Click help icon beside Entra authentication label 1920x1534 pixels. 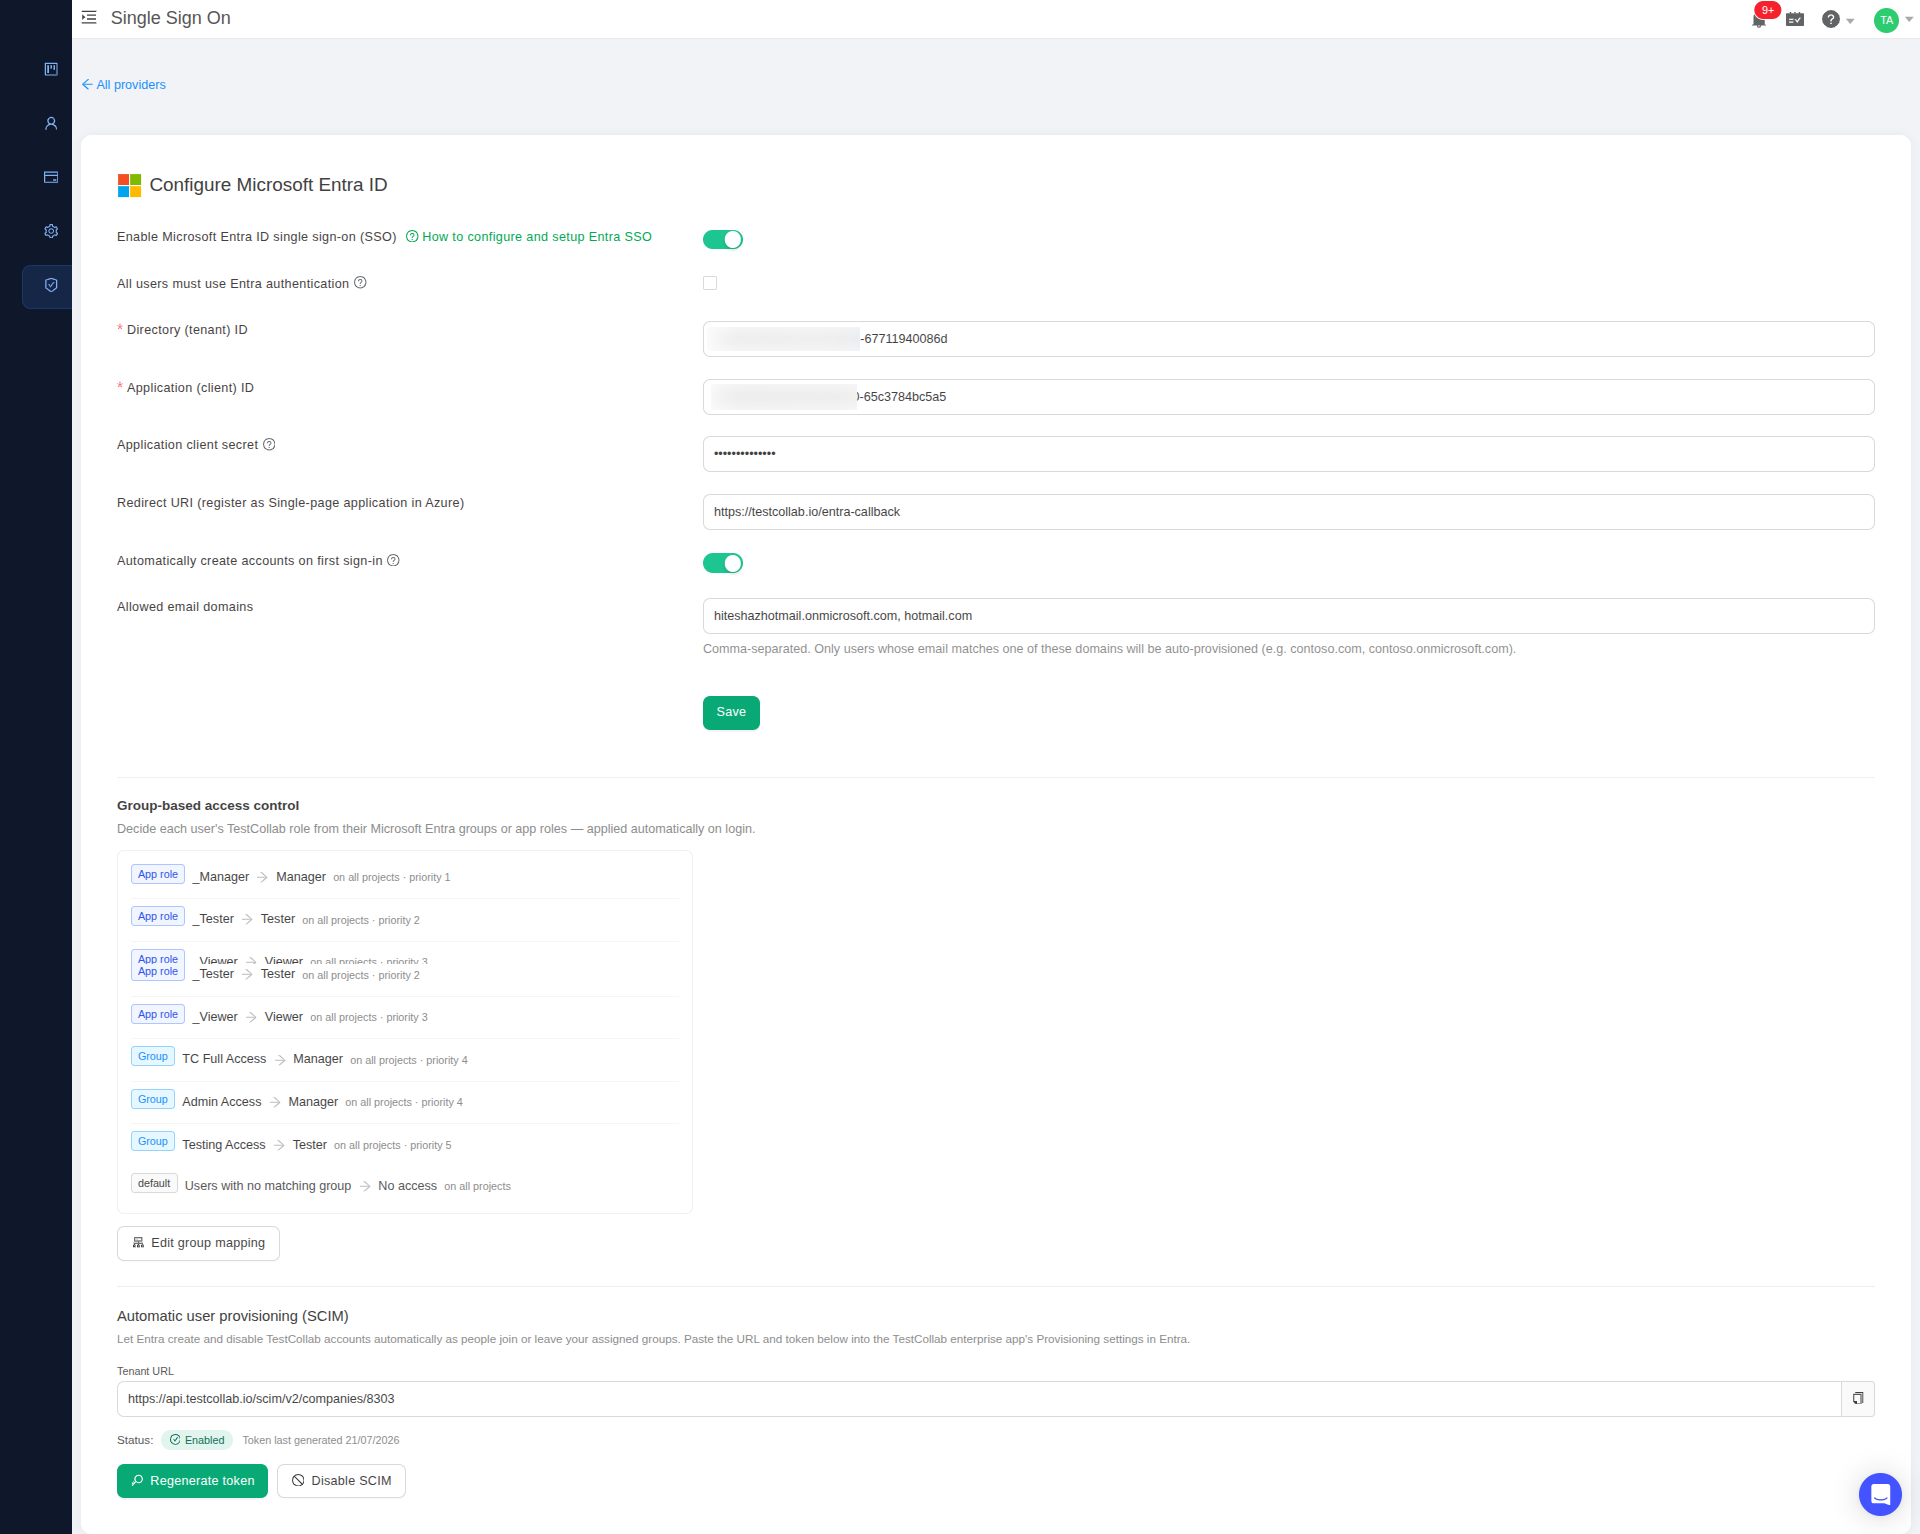tap(361, 283)
